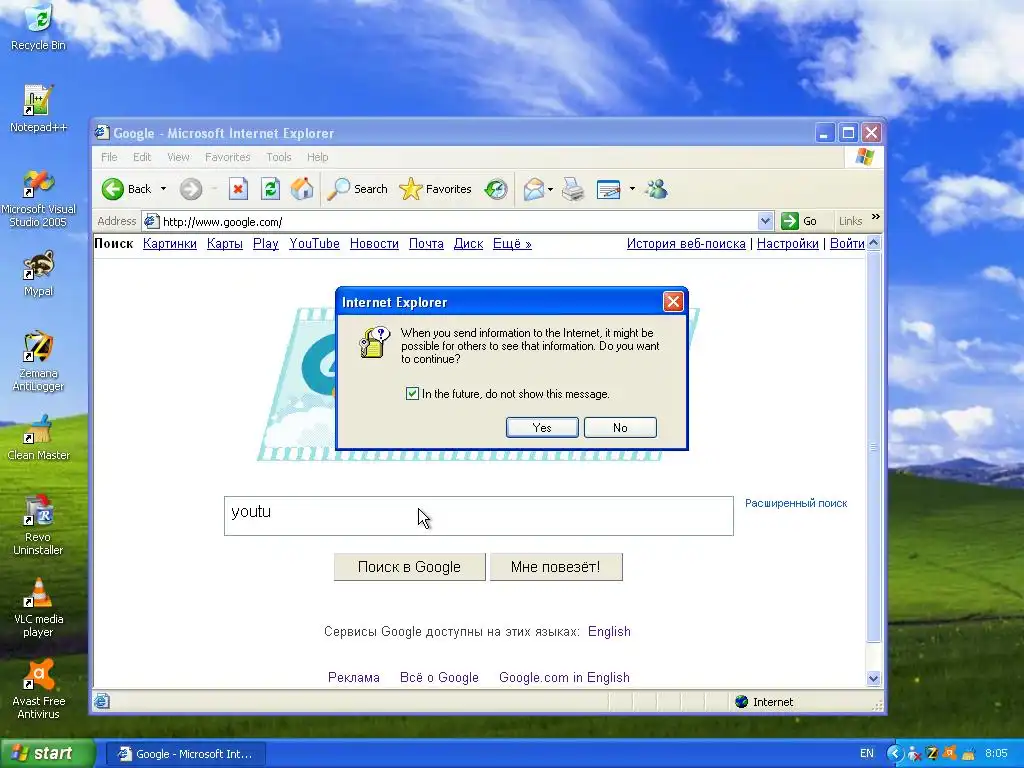This screenshot has width=1024, height=768.
Task: Open the Edit menu
Action: point(142,157)
